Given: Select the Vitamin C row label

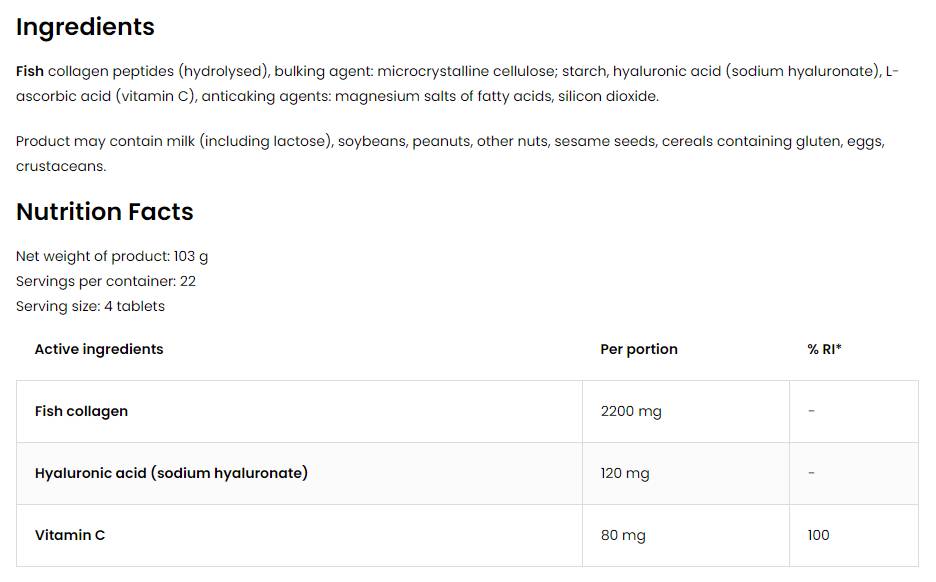Looking at the screenshot, I should tap(70, 535).
